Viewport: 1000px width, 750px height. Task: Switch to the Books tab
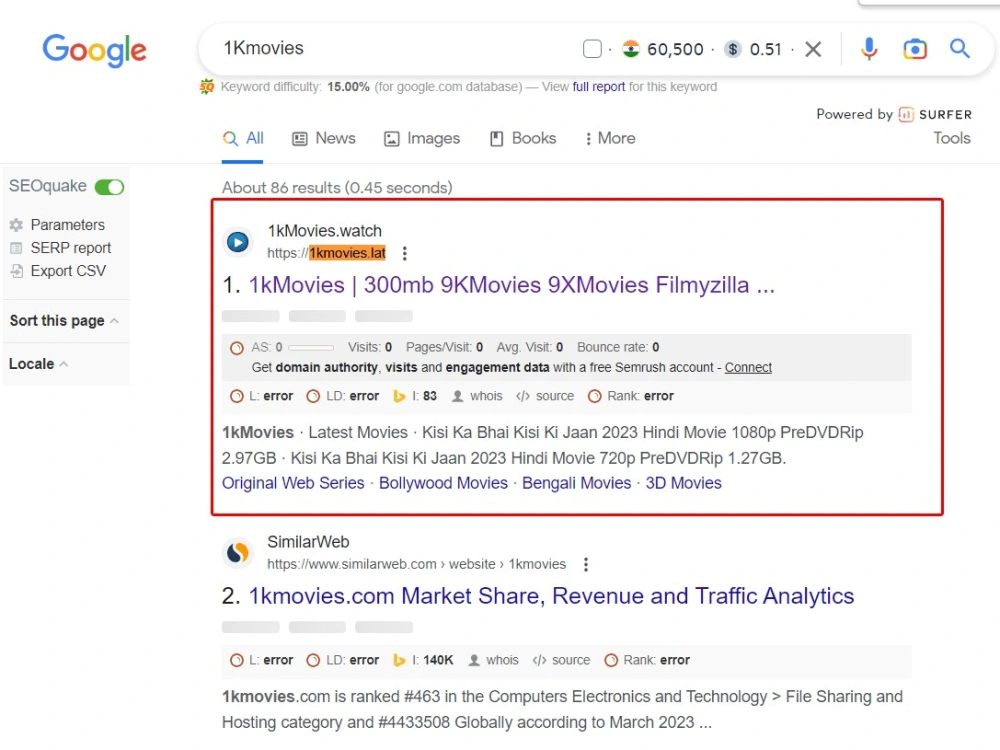(x=523, y=138)
